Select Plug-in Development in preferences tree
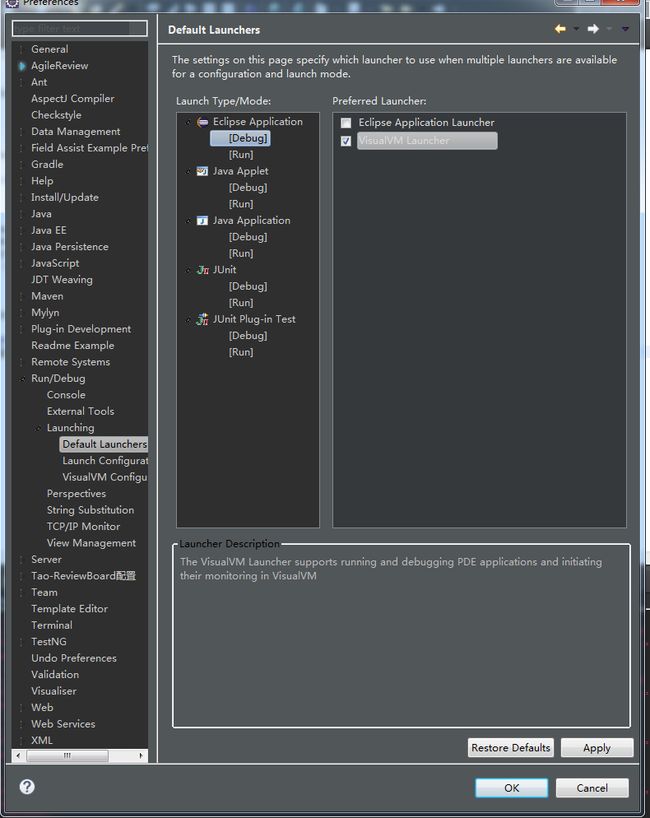650x818 pixels. coord(81,329)
